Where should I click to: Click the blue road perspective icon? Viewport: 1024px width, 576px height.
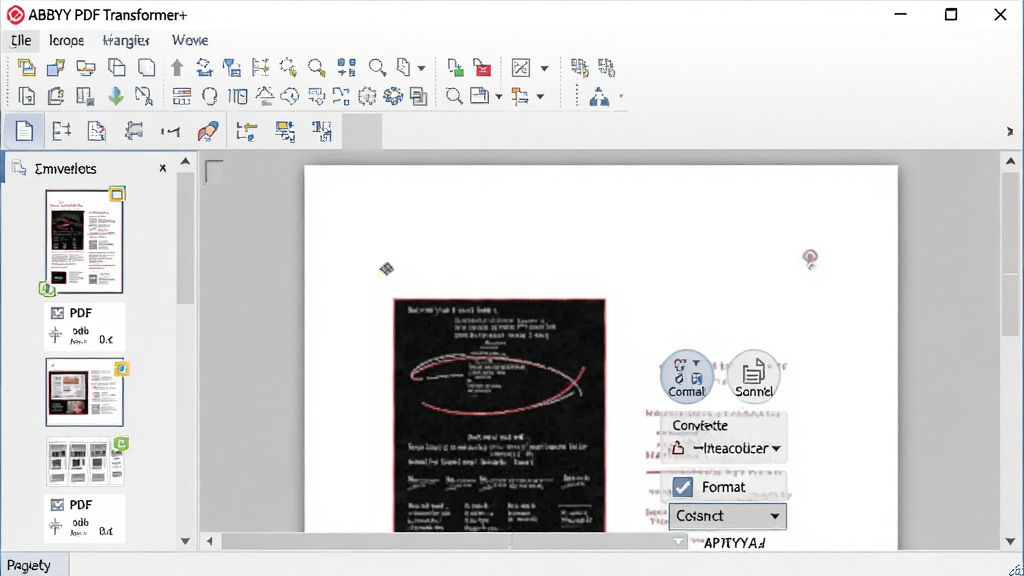[x=599, y=97]
